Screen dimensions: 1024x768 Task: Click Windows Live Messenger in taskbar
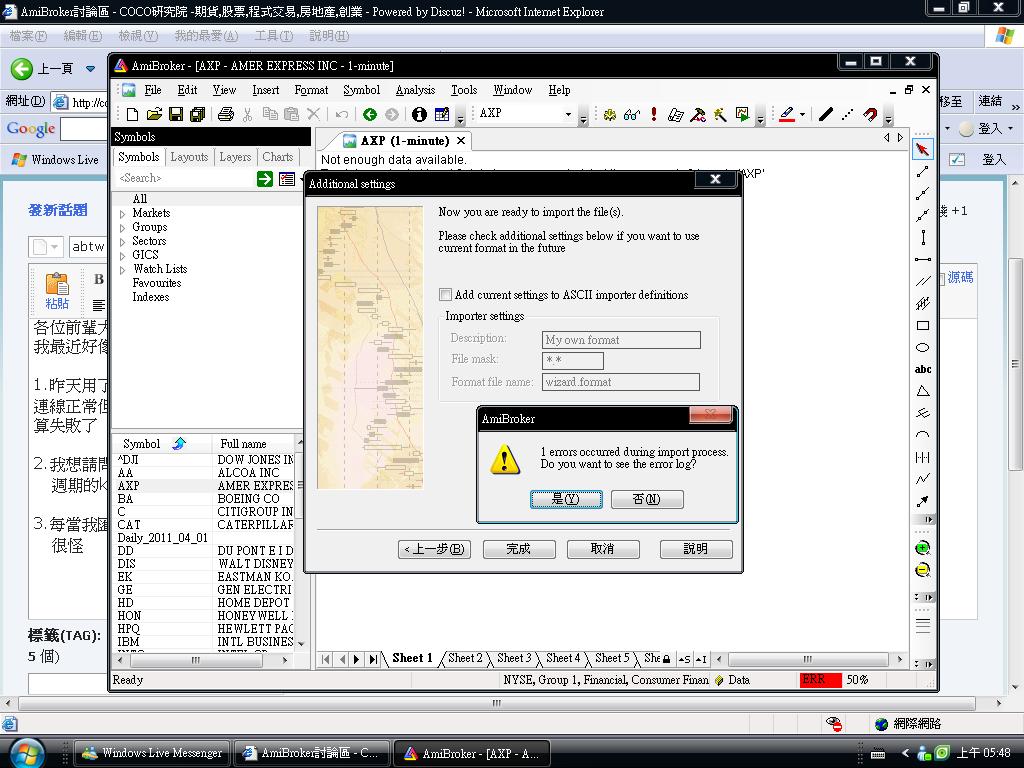(153, 753)
